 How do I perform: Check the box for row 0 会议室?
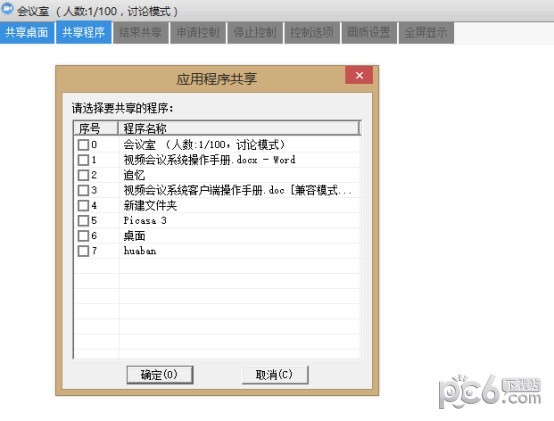pos(83,145)
